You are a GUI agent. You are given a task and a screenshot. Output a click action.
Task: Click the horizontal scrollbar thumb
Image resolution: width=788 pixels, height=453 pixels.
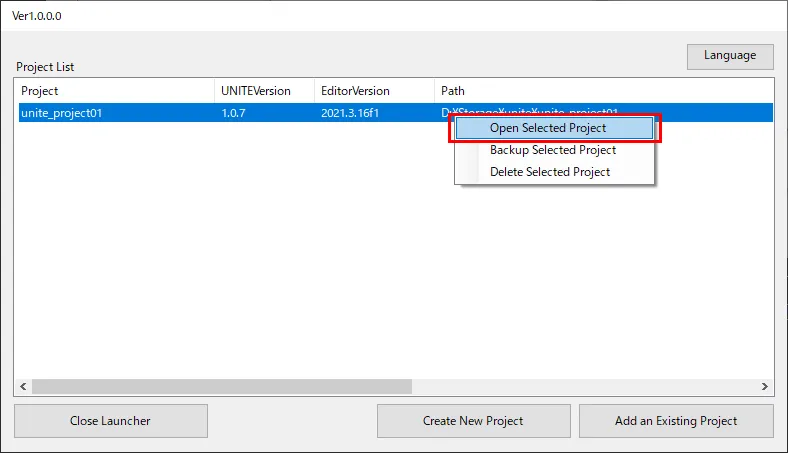(x=220, y=386)
